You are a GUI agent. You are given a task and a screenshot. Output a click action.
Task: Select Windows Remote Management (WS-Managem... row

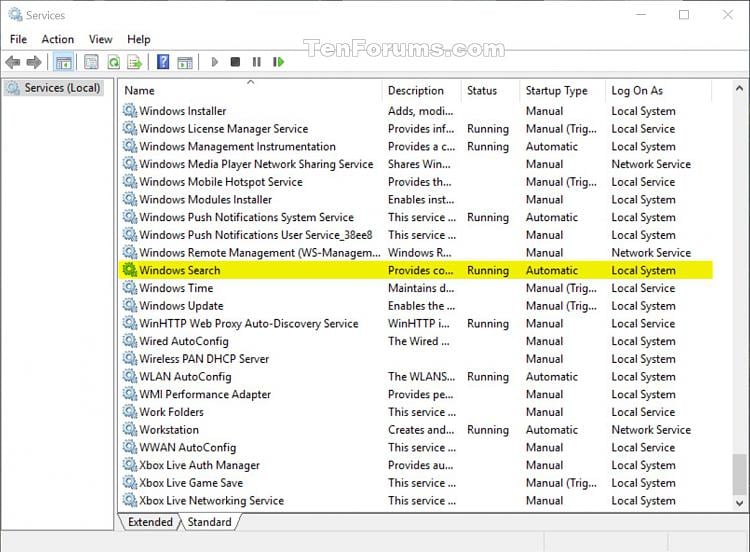click(416, 253)
